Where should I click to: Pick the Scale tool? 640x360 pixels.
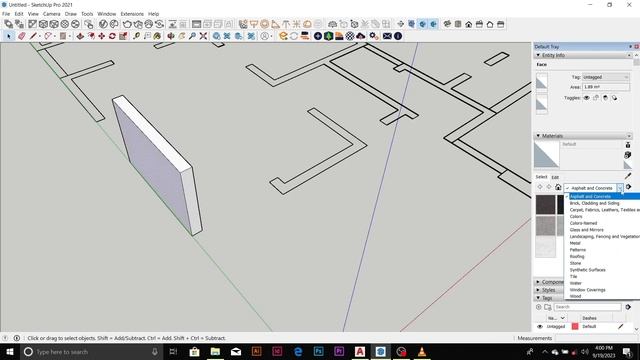pyautogui.click(x=123, y=36)
